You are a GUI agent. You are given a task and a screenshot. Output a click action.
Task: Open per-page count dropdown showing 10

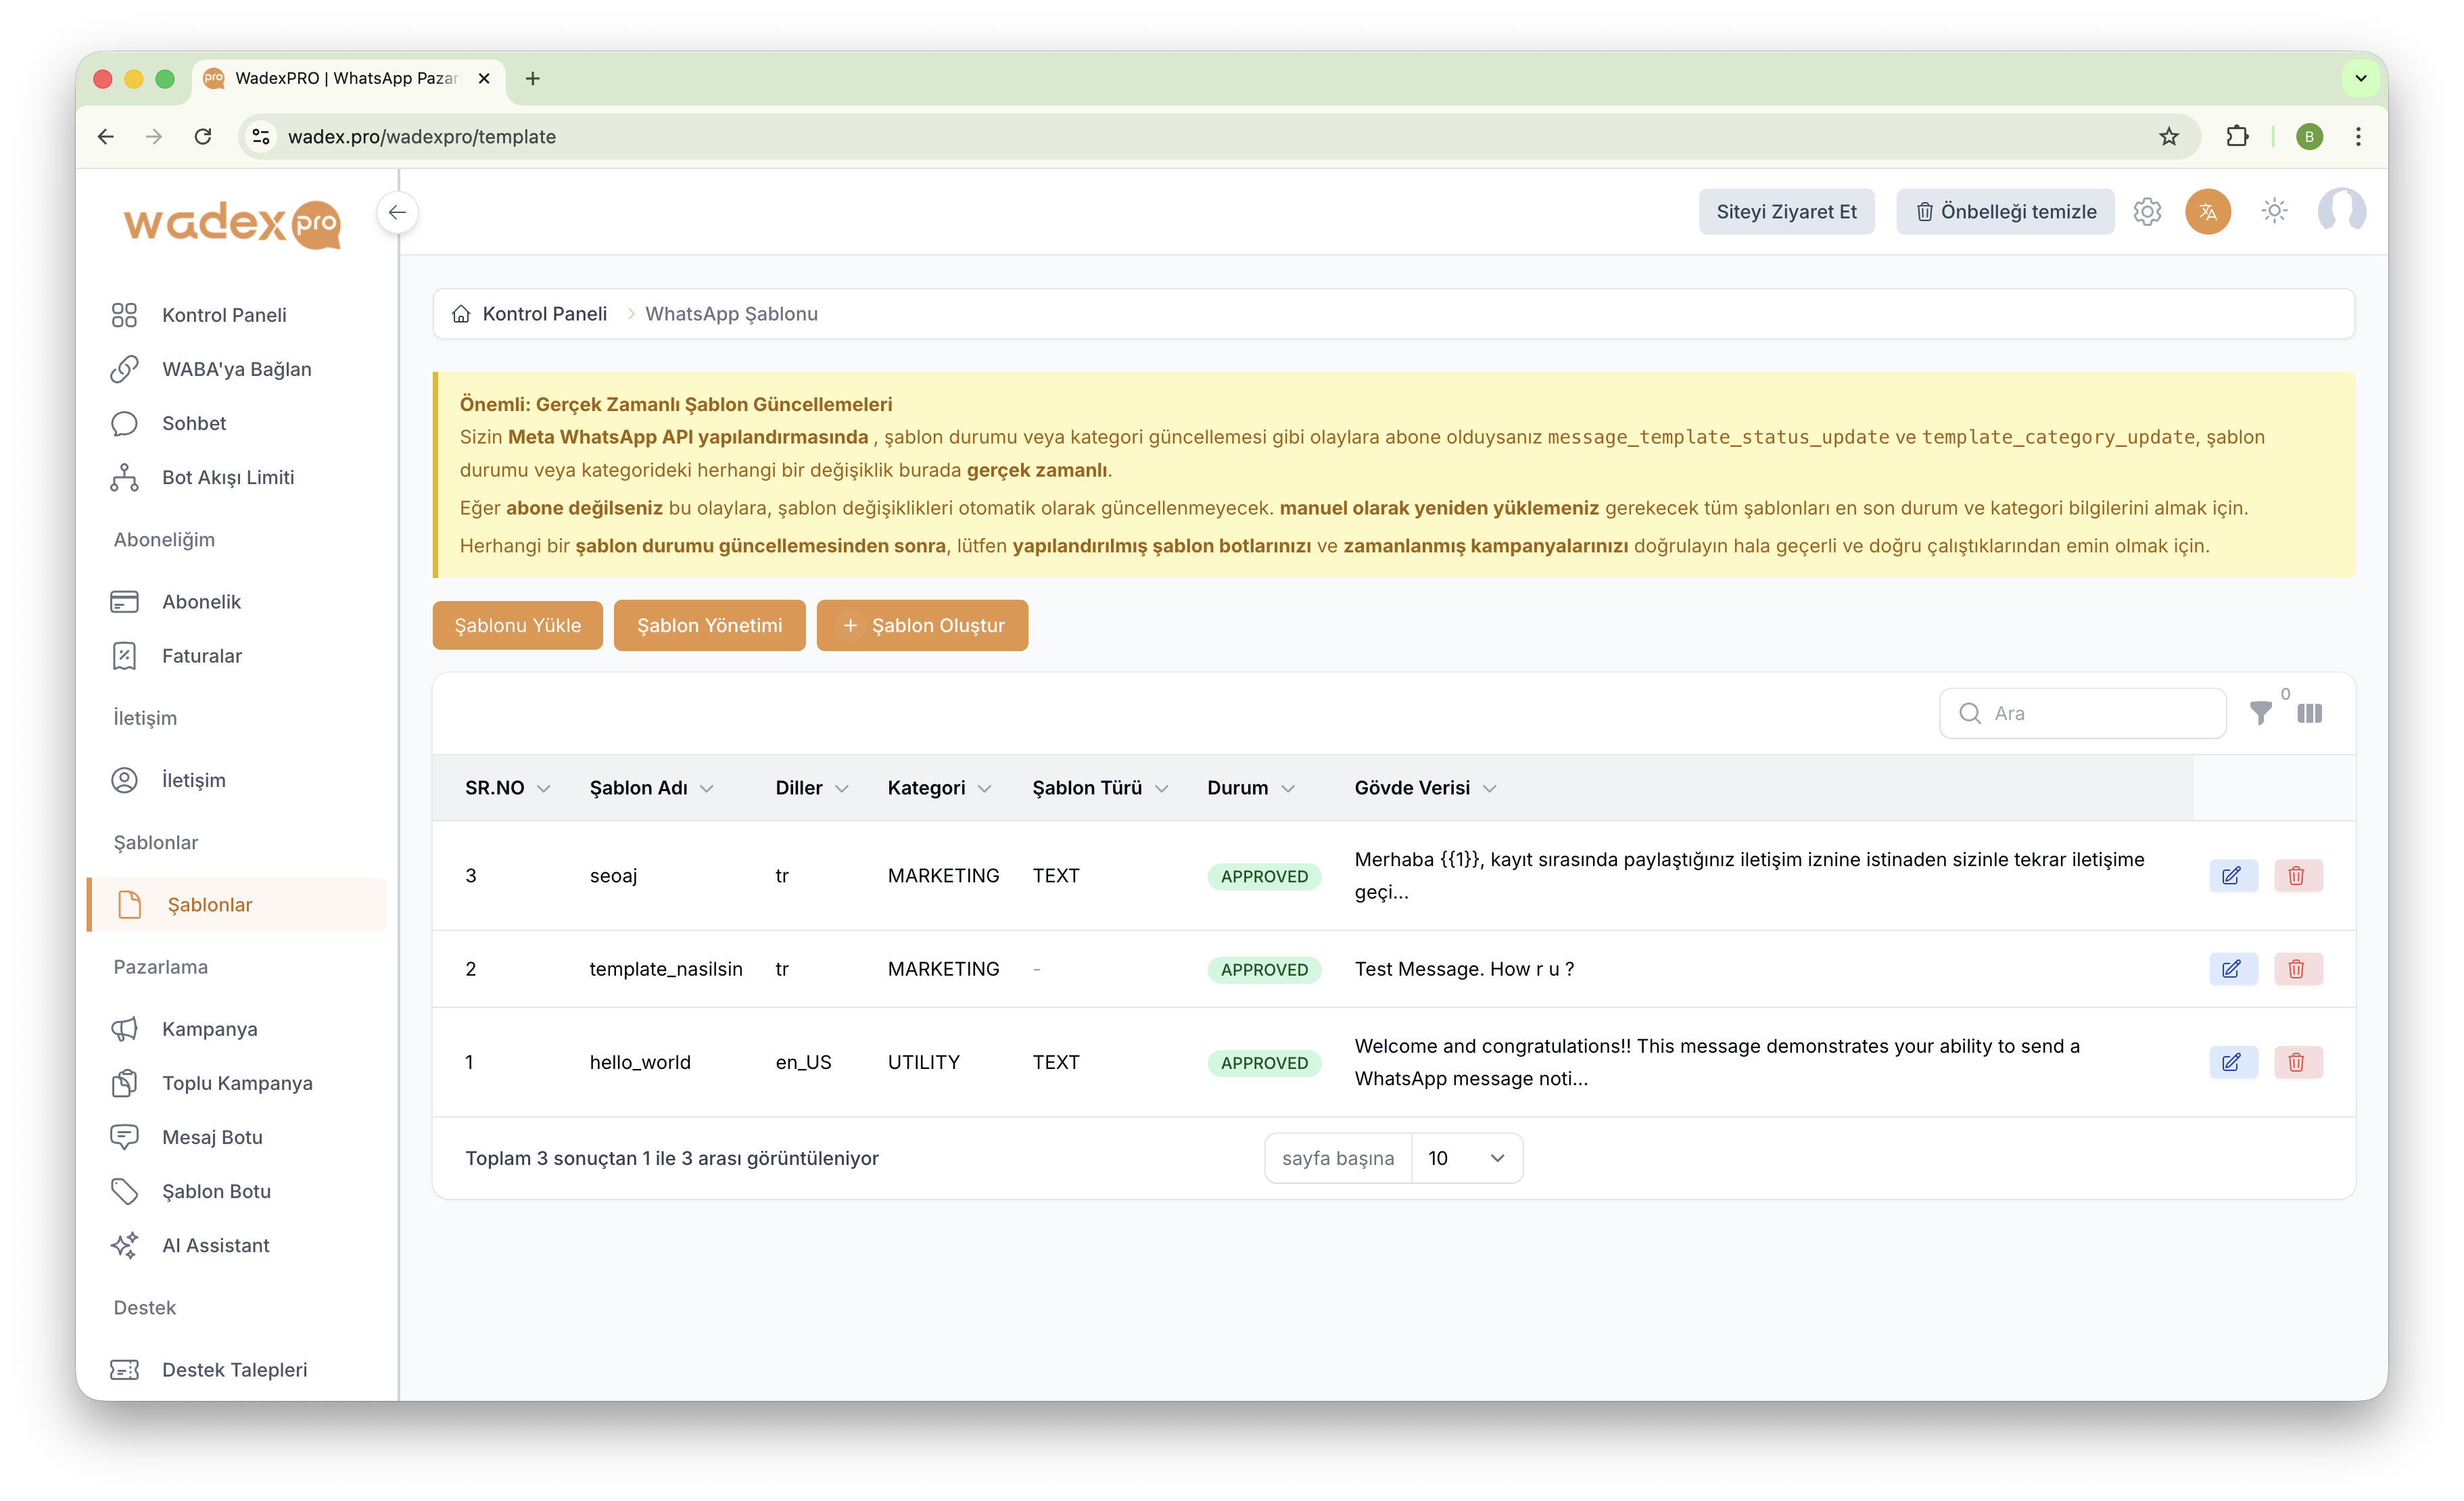click(1466, 1158)
